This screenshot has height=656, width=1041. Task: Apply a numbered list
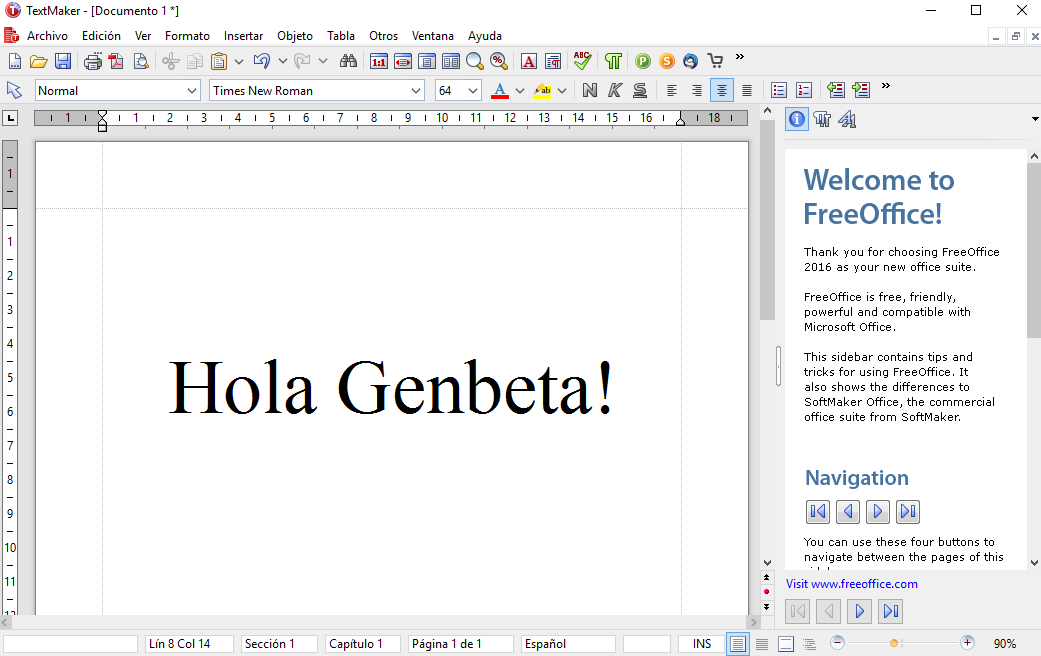coord(803,90)
